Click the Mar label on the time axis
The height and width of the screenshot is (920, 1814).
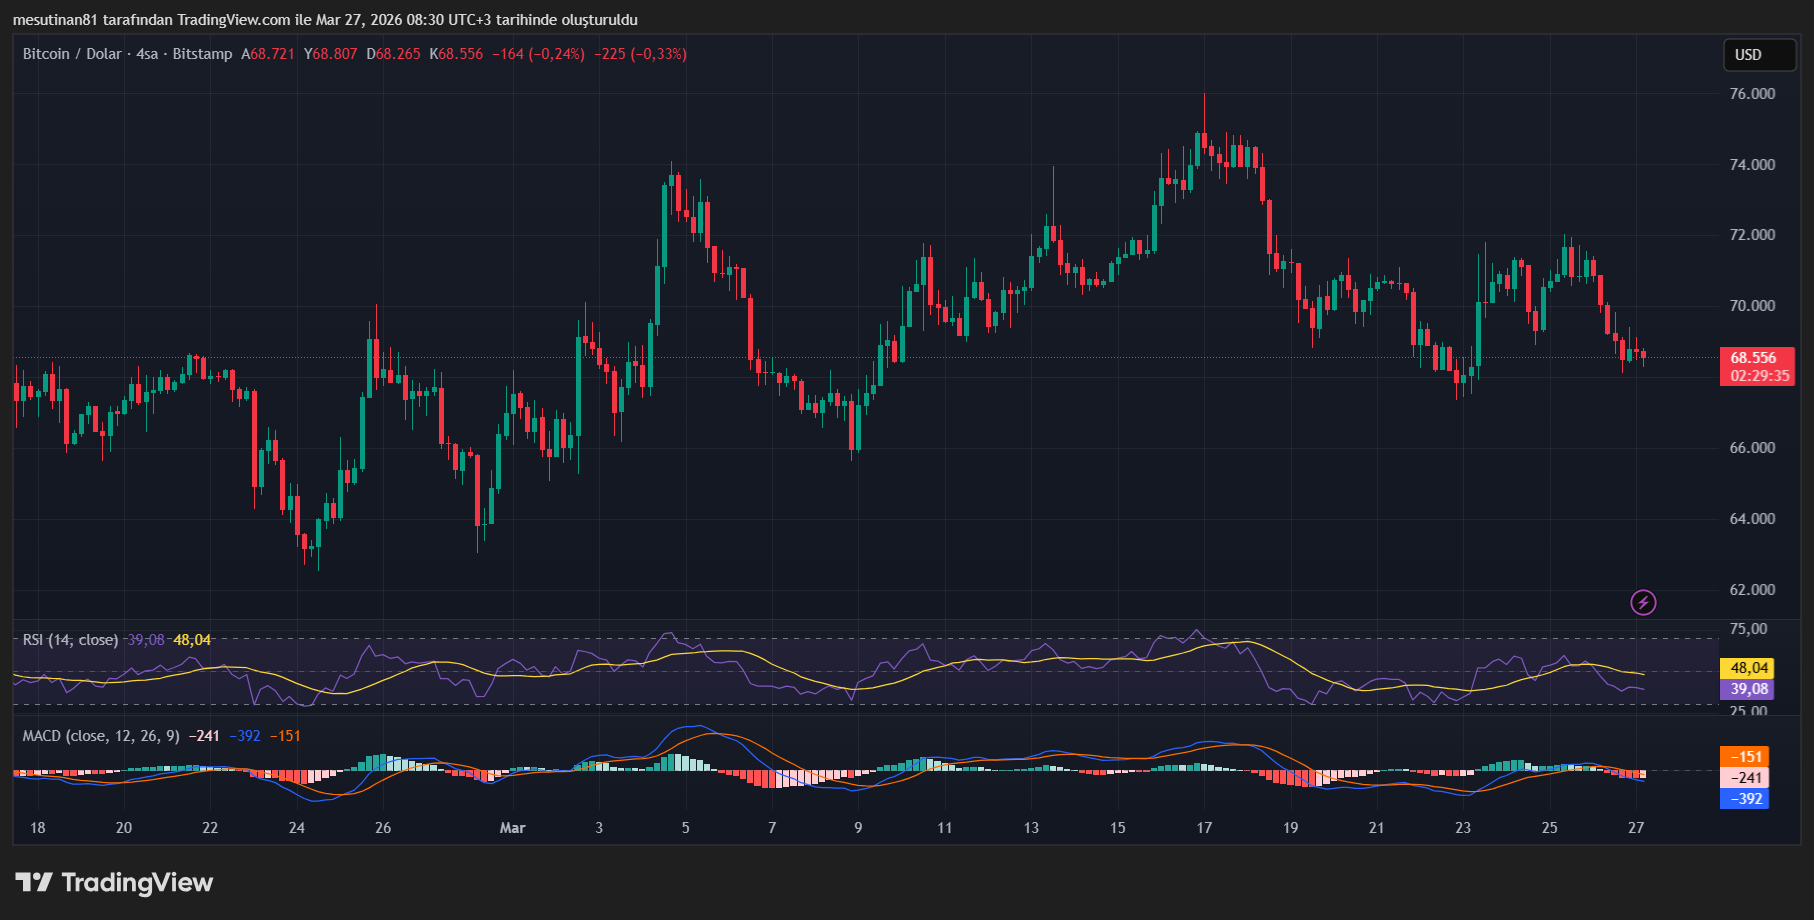(512, 828)
